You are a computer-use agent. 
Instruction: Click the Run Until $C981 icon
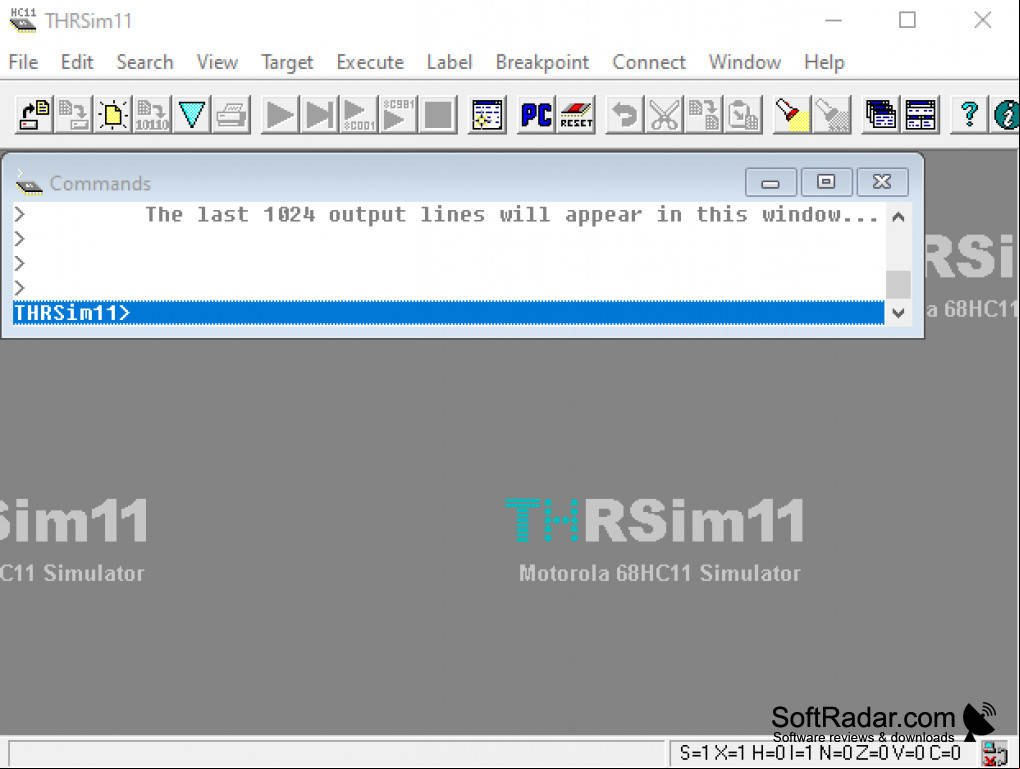coord(398,115)
